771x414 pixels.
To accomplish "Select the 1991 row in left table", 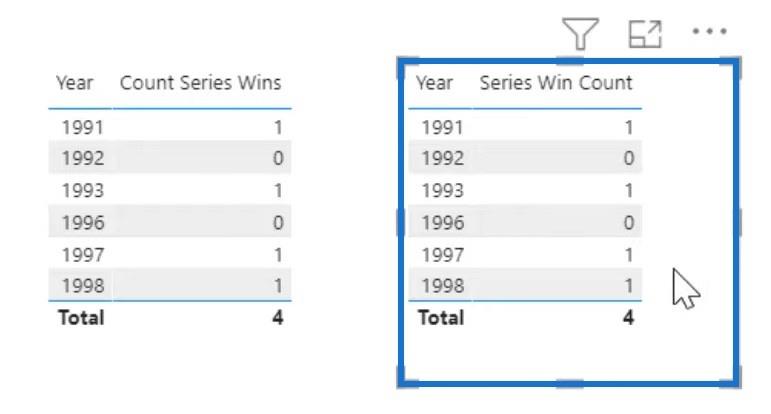I will point(170,127).
